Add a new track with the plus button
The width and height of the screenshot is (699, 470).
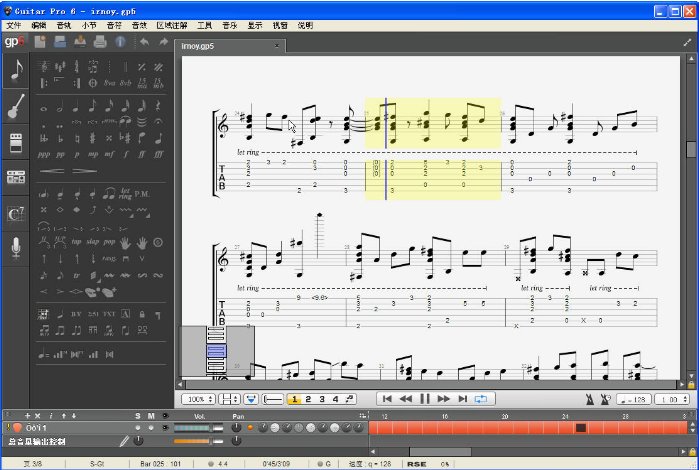coord(27,416)
